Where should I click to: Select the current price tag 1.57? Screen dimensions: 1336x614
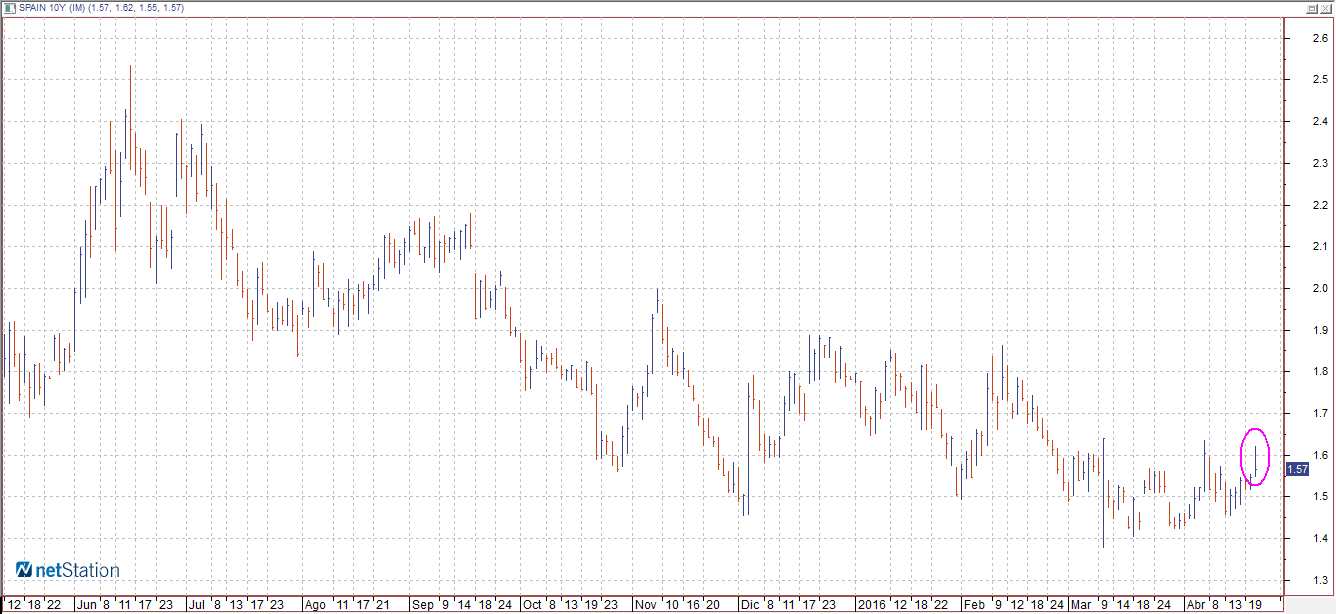coord(1299,469)
